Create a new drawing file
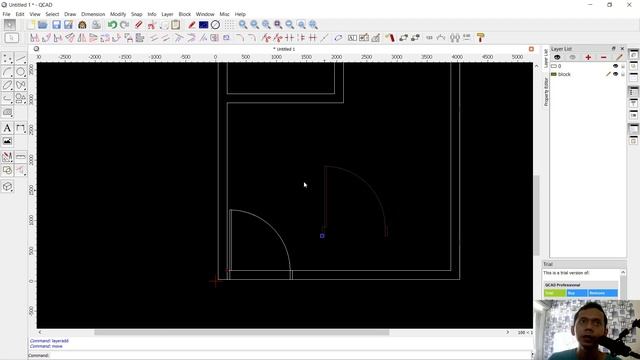 pos(31,25)
